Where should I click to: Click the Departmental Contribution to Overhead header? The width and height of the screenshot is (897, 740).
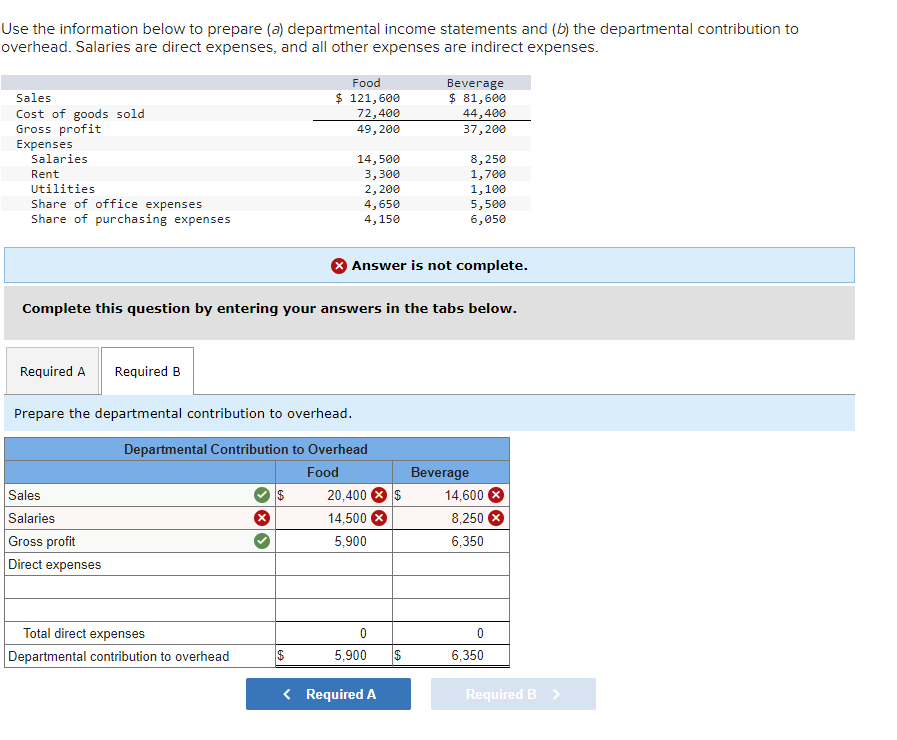click(x=245, y=448)
